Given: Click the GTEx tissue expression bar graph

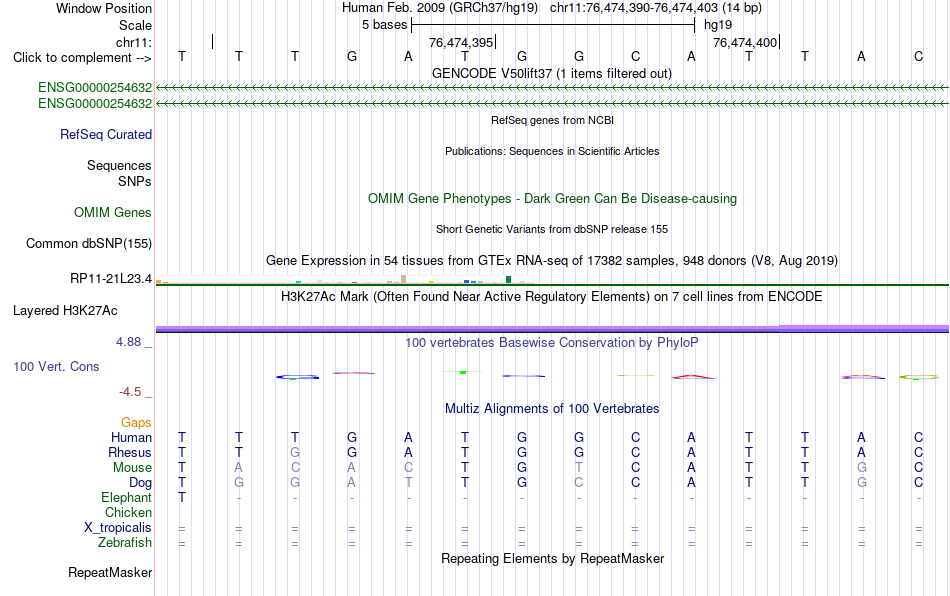Looking at the screenshot, I should pyautogui.click(x=344, y=279).
